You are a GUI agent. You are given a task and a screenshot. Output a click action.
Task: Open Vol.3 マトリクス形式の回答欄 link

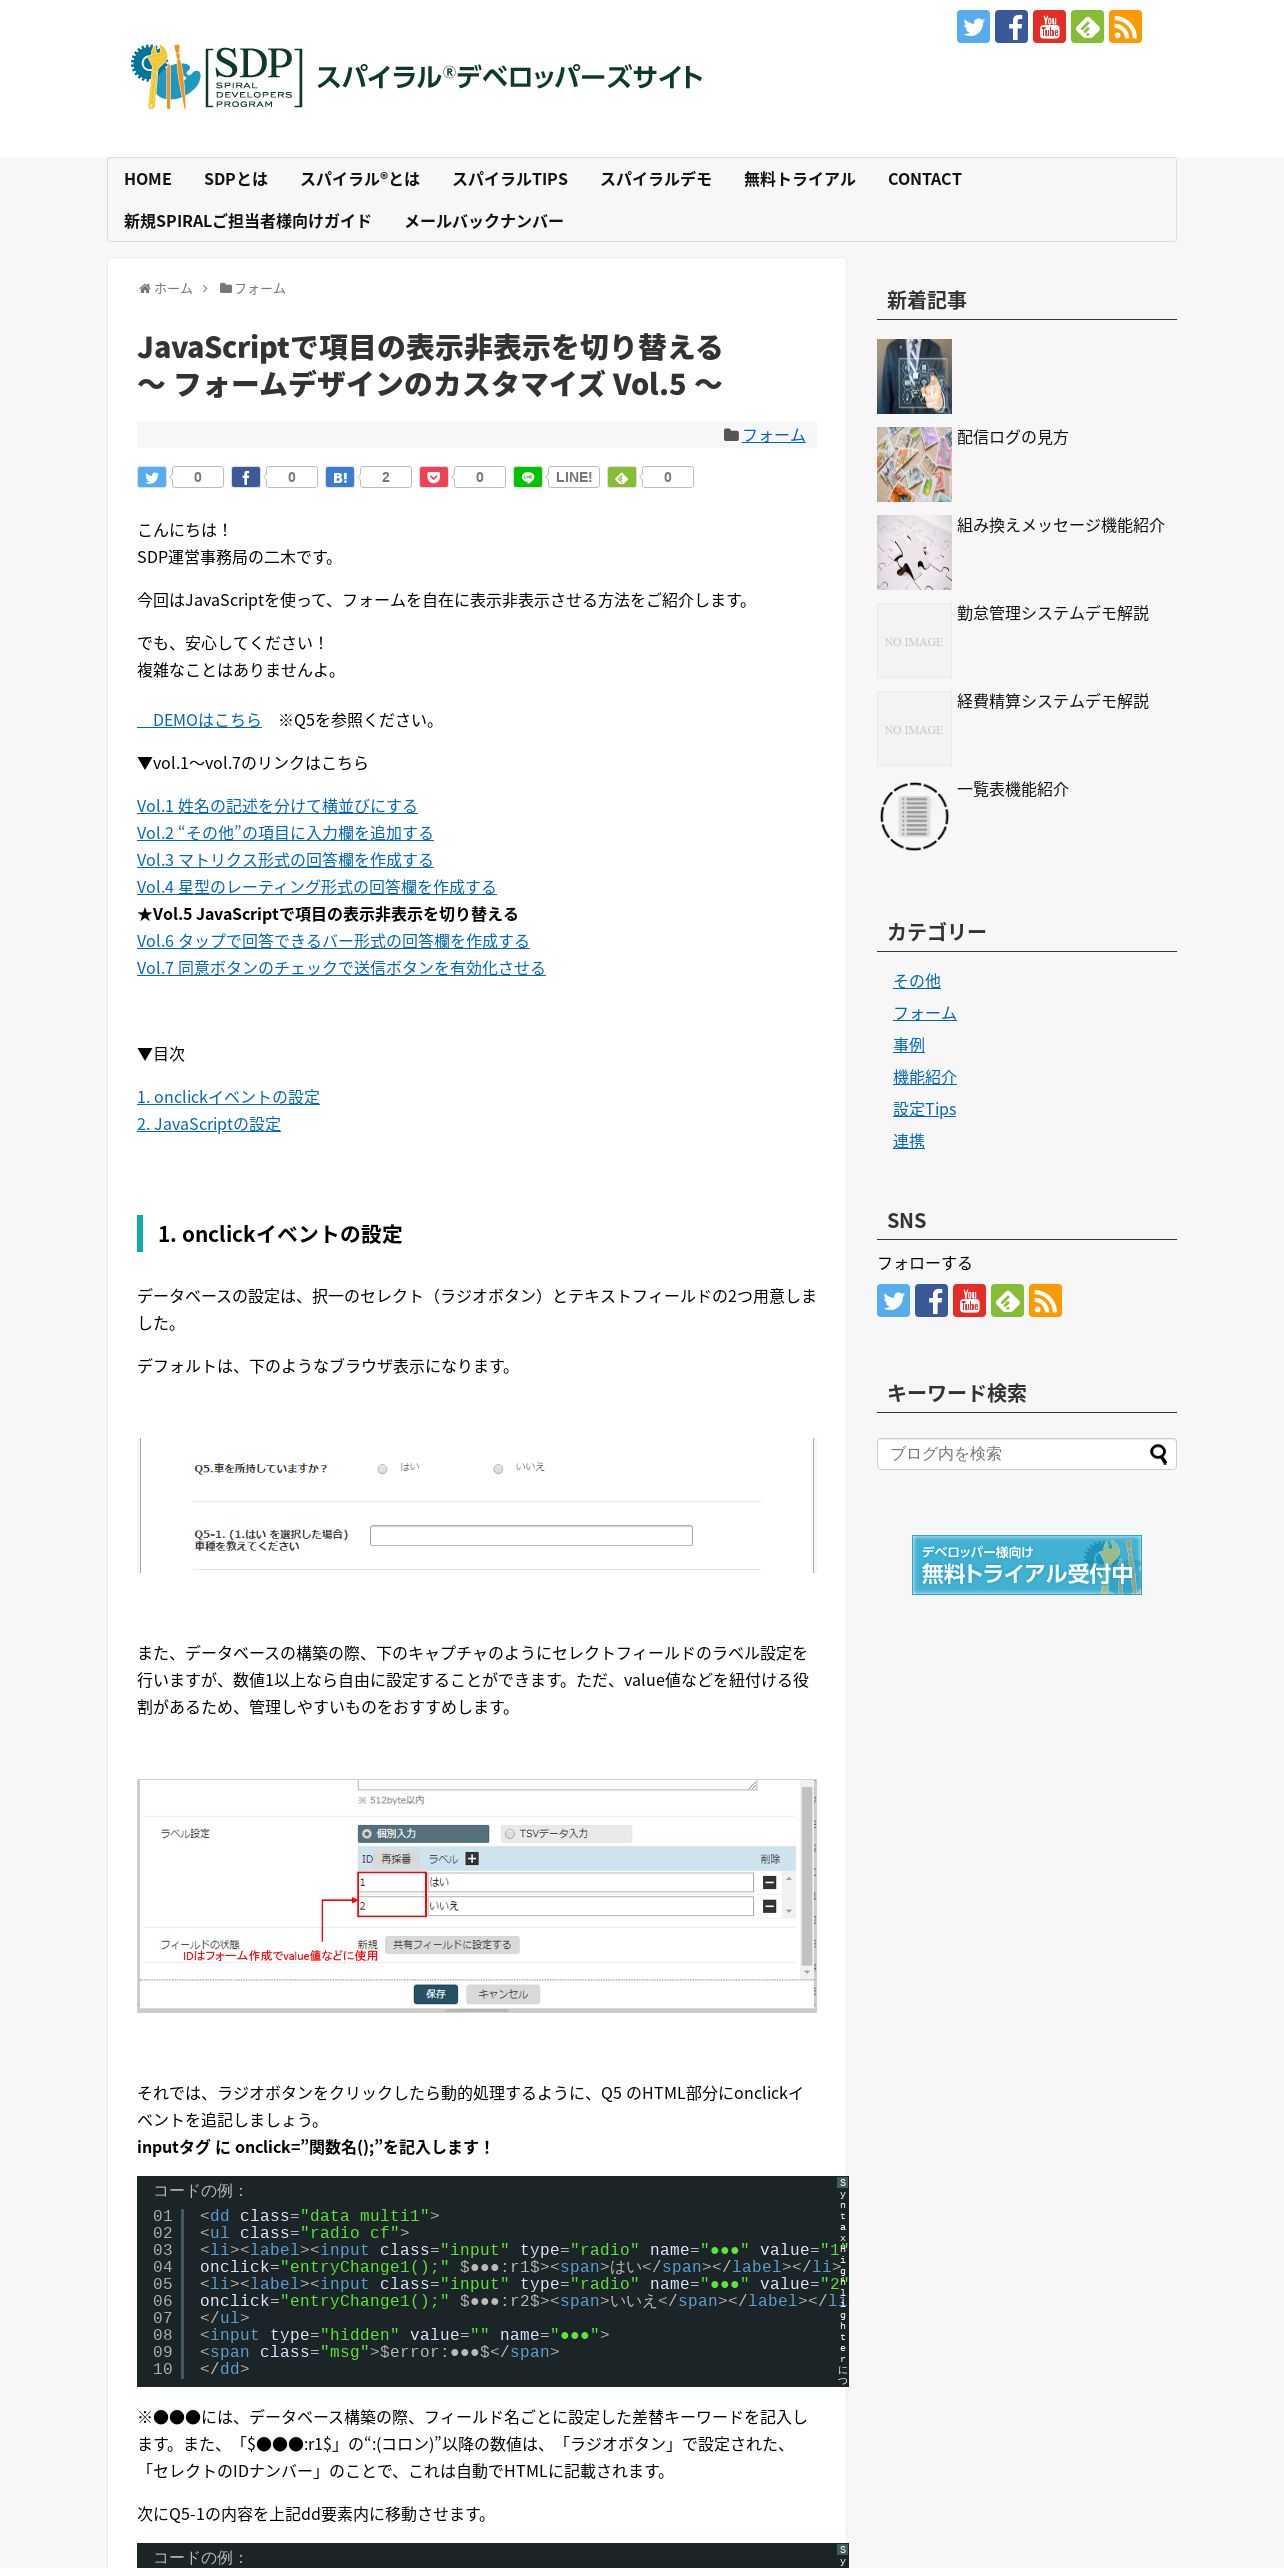coord(285,860)
